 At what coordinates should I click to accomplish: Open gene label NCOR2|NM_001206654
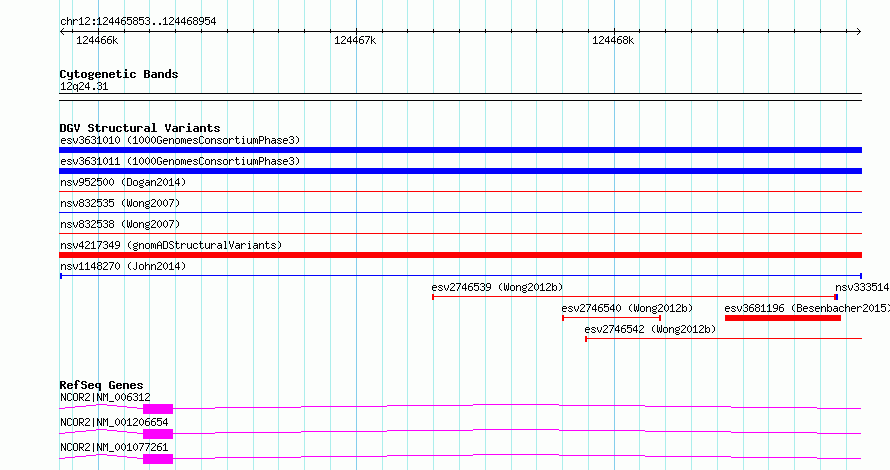click(x=114, y=422)
